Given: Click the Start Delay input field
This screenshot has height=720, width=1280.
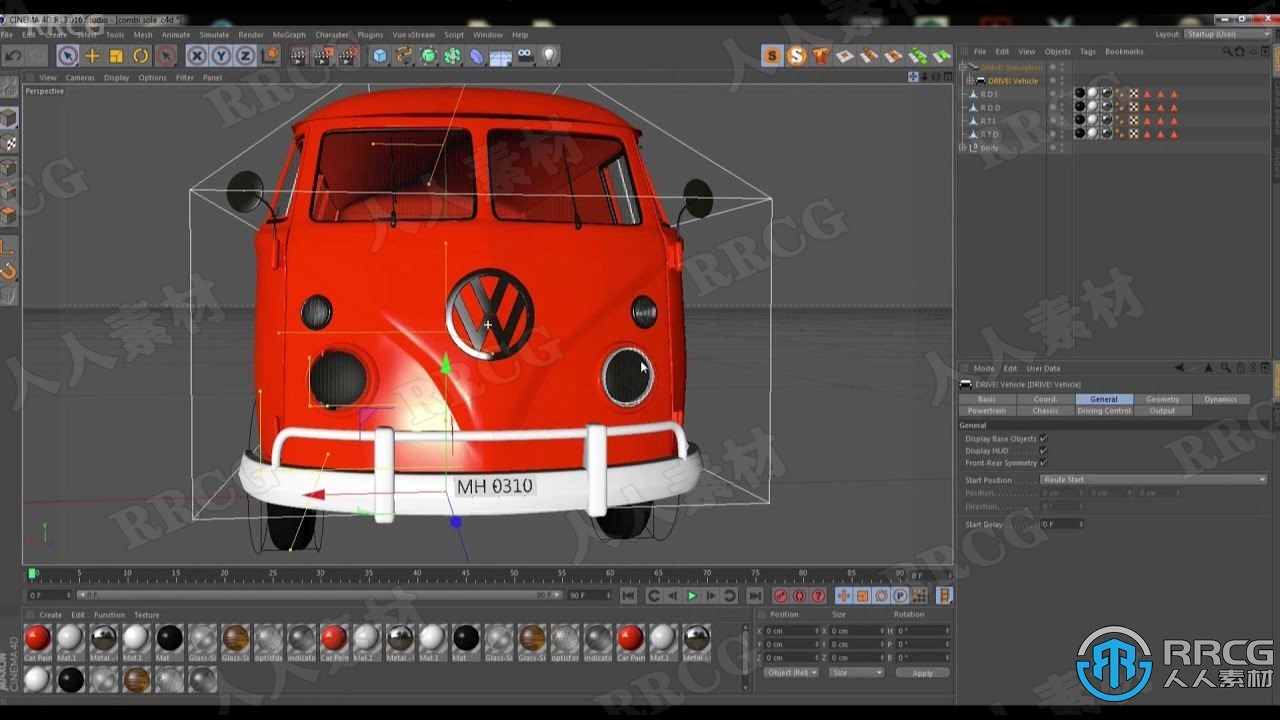Looking at the screenshot, I should click(x=1060, y=524).
